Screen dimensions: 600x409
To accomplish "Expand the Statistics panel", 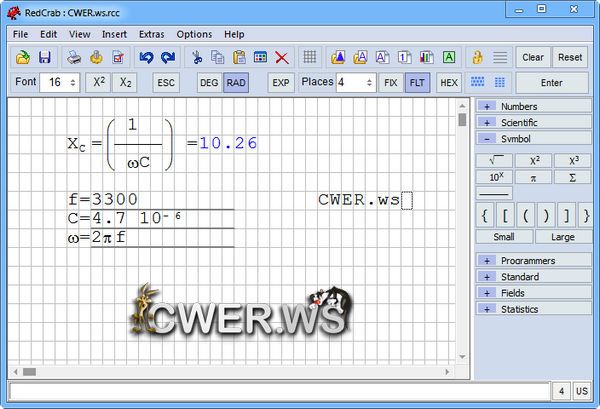I will pyautogui.click(x=487, y=309).
